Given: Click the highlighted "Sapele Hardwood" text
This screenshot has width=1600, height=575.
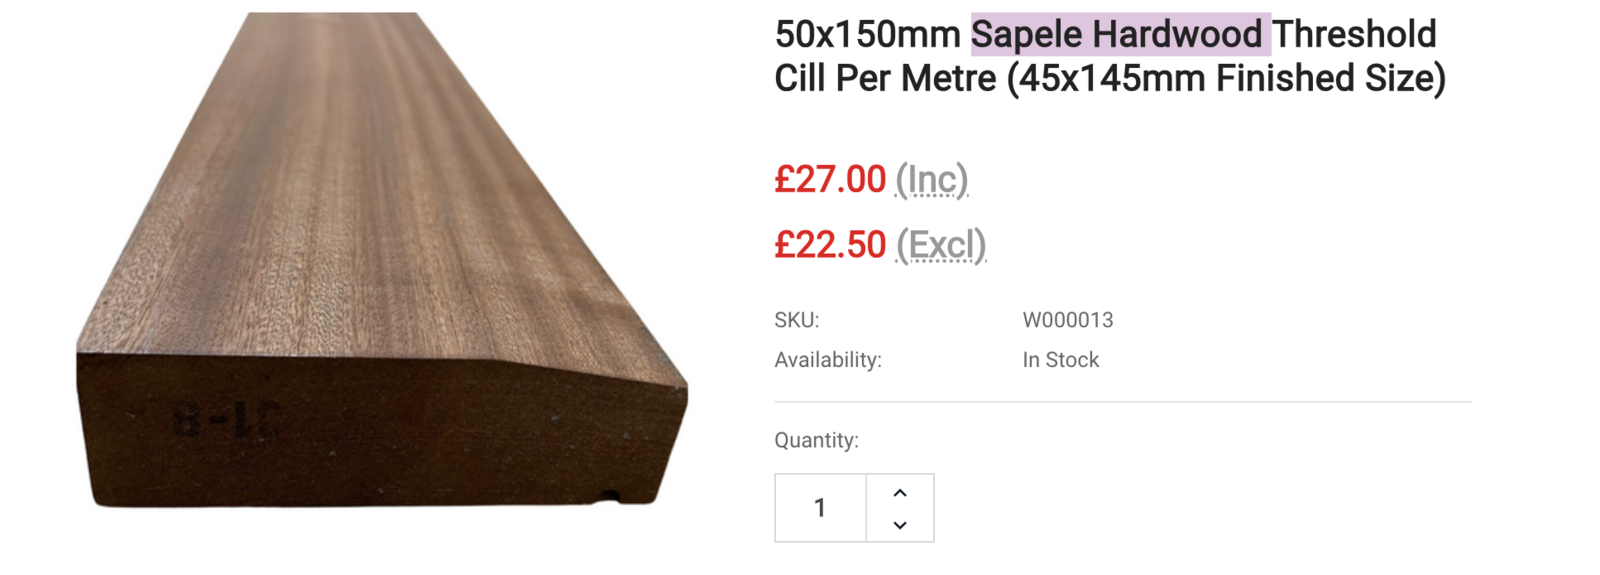Looking at the screenshot, I should click(1117, 35).
